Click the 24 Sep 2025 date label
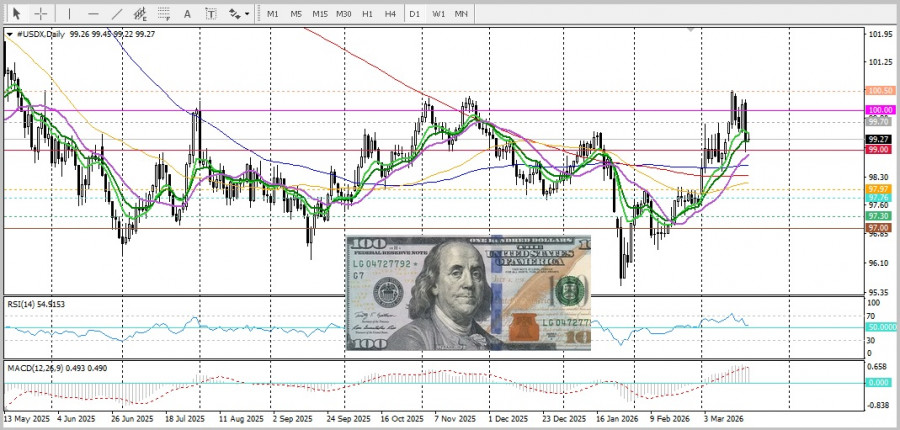Viewport: 900px width, 430px height. tap(347, 419)
